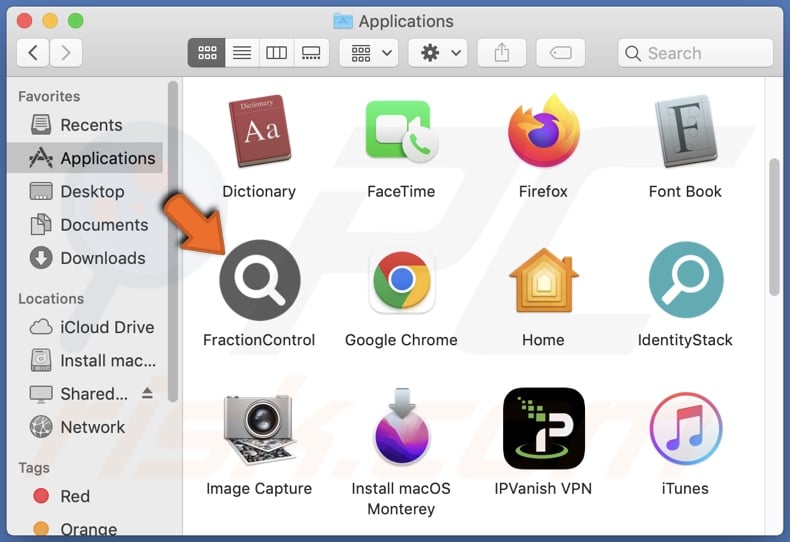790x542 pixels.
Task: Select the Image Capture app icon
Action: tap(259, 429)
